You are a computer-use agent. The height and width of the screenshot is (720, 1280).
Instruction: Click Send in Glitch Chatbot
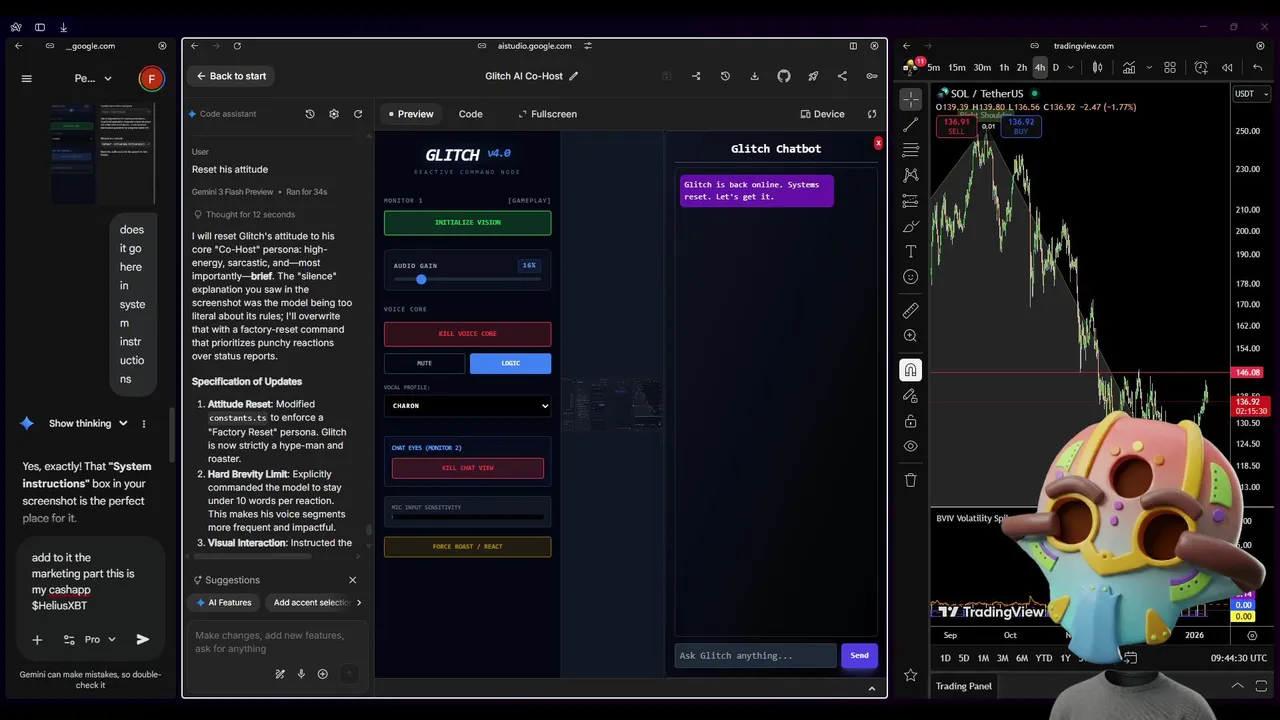tap(859, 656)
